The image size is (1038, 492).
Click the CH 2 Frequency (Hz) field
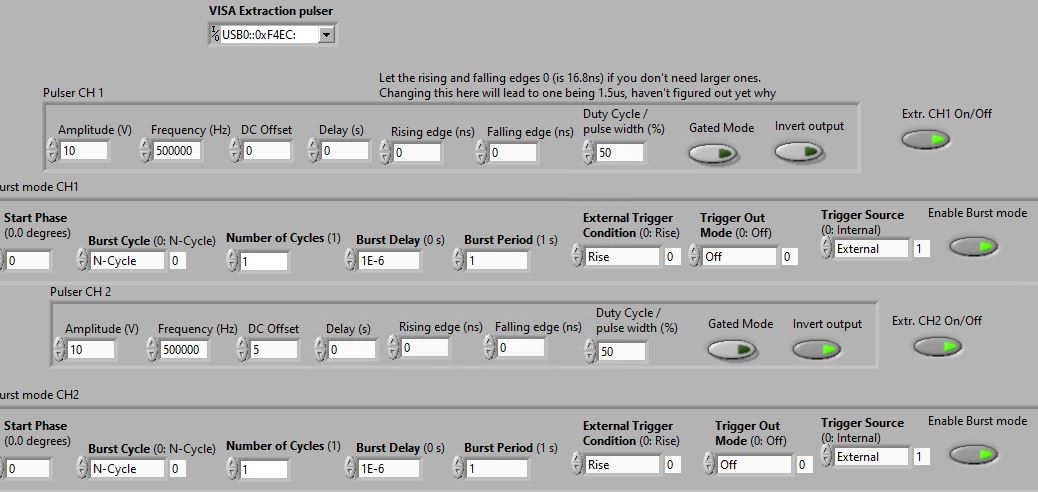[184, 349]
